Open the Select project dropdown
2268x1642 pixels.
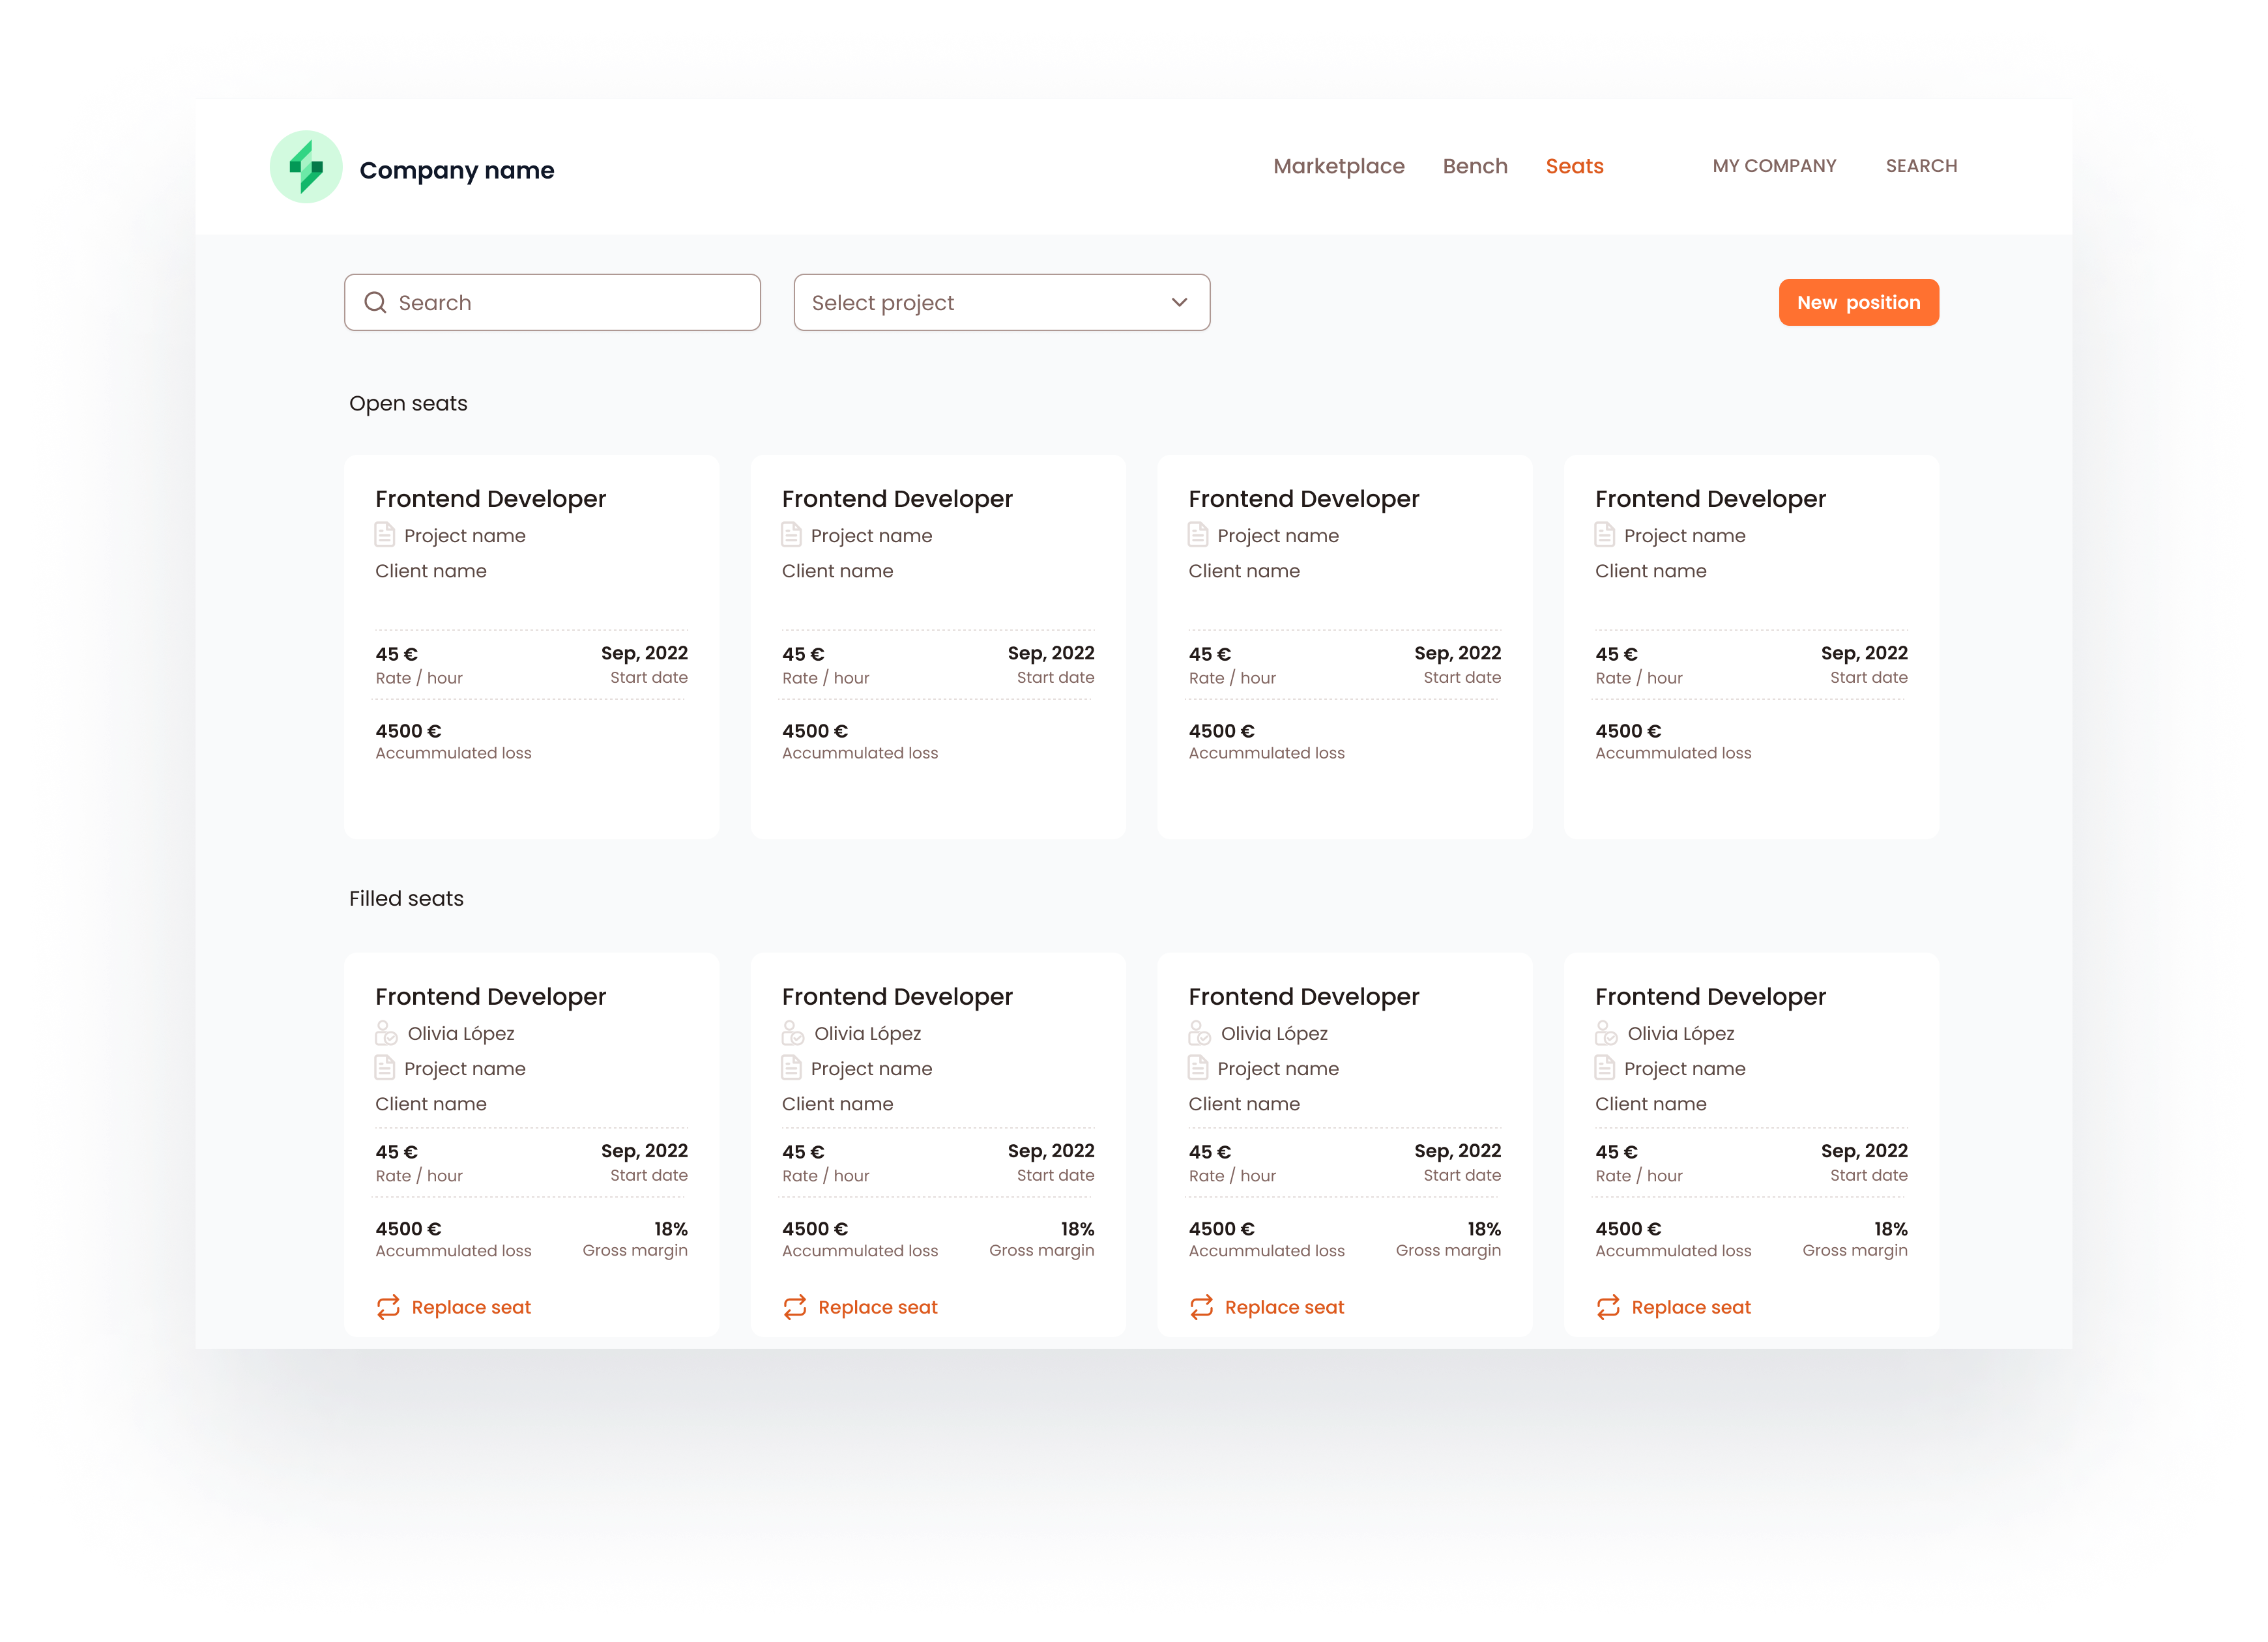(1000, 302)
